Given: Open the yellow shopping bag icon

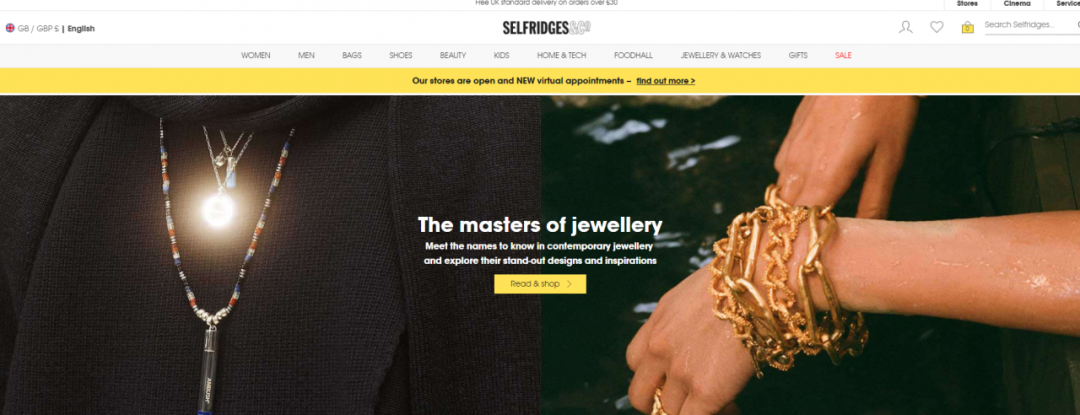Looking at the screenshot, I should 968,28.
